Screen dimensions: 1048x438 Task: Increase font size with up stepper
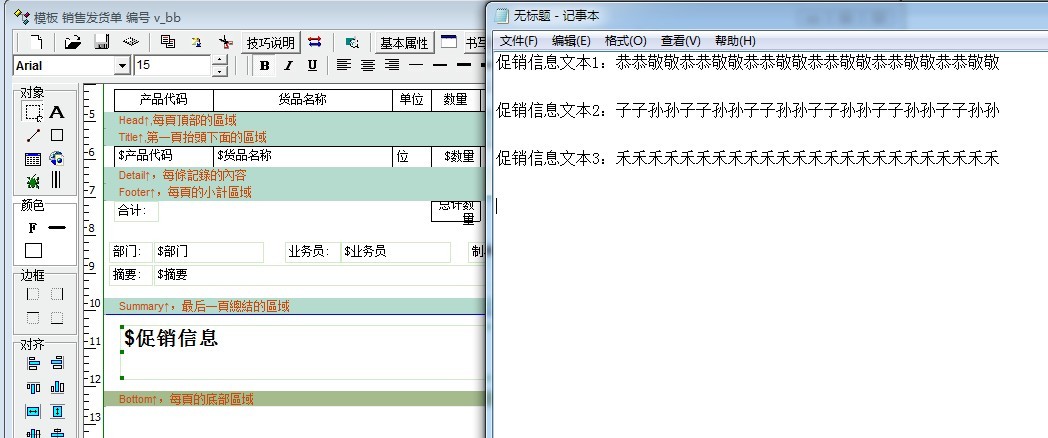220,60
